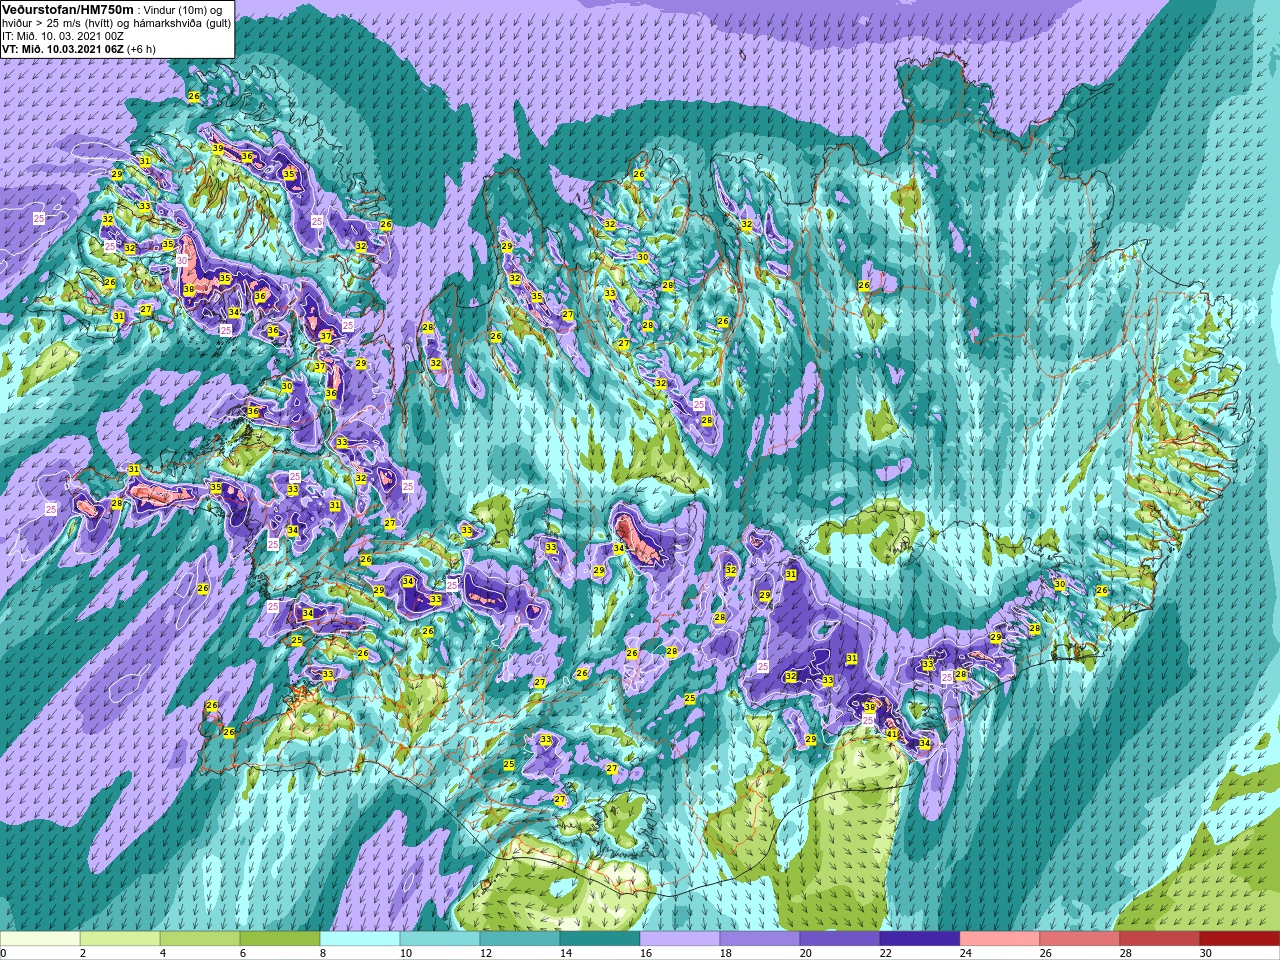Click the yellow gust label '39'
The height and width of the screenshot is (960, 1280).
click(x=218, y=148)
